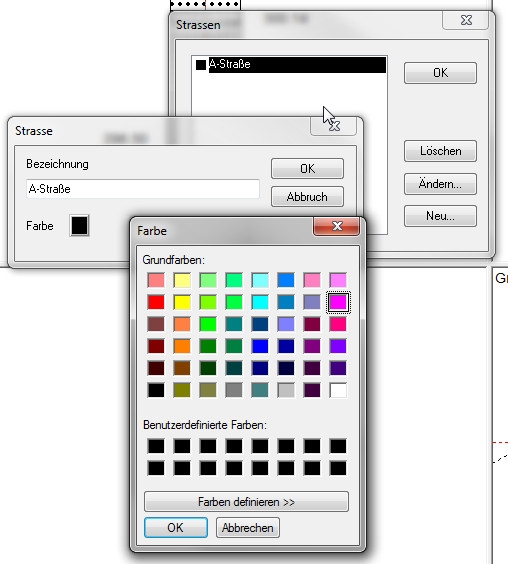The height and width of the screenshot is (564, 508).
Task: Pick the light orange swatch in the third row
Action: coord(182,324)
